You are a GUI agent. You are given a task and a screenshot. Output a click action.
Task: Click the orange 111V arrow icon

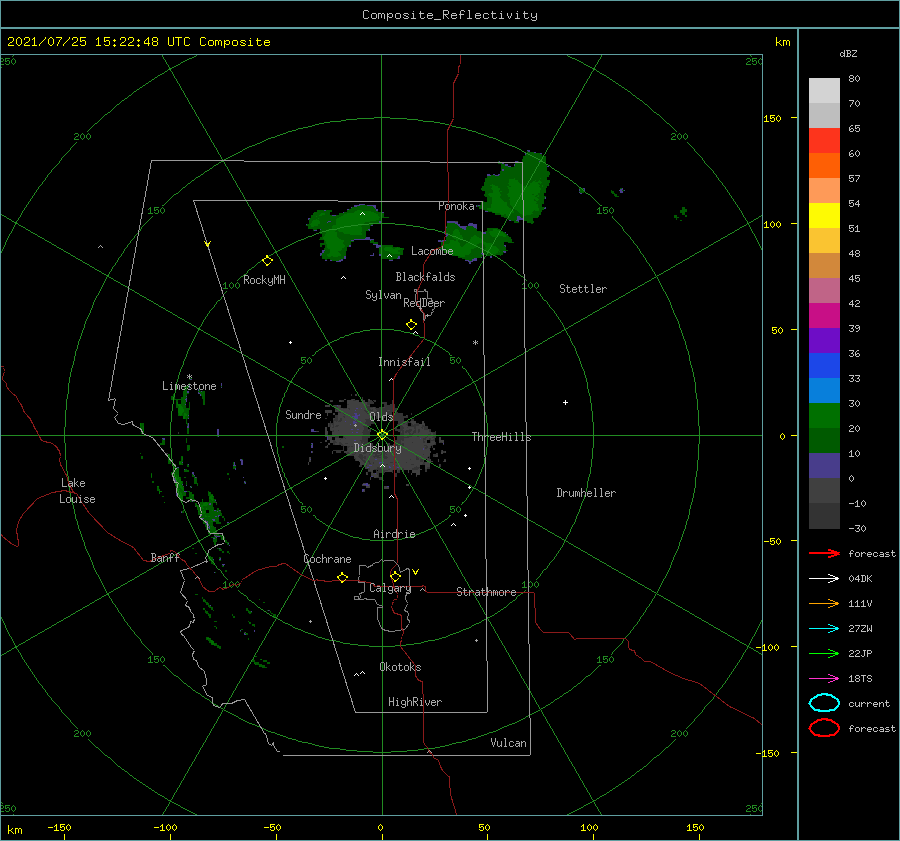coord(824,603)
